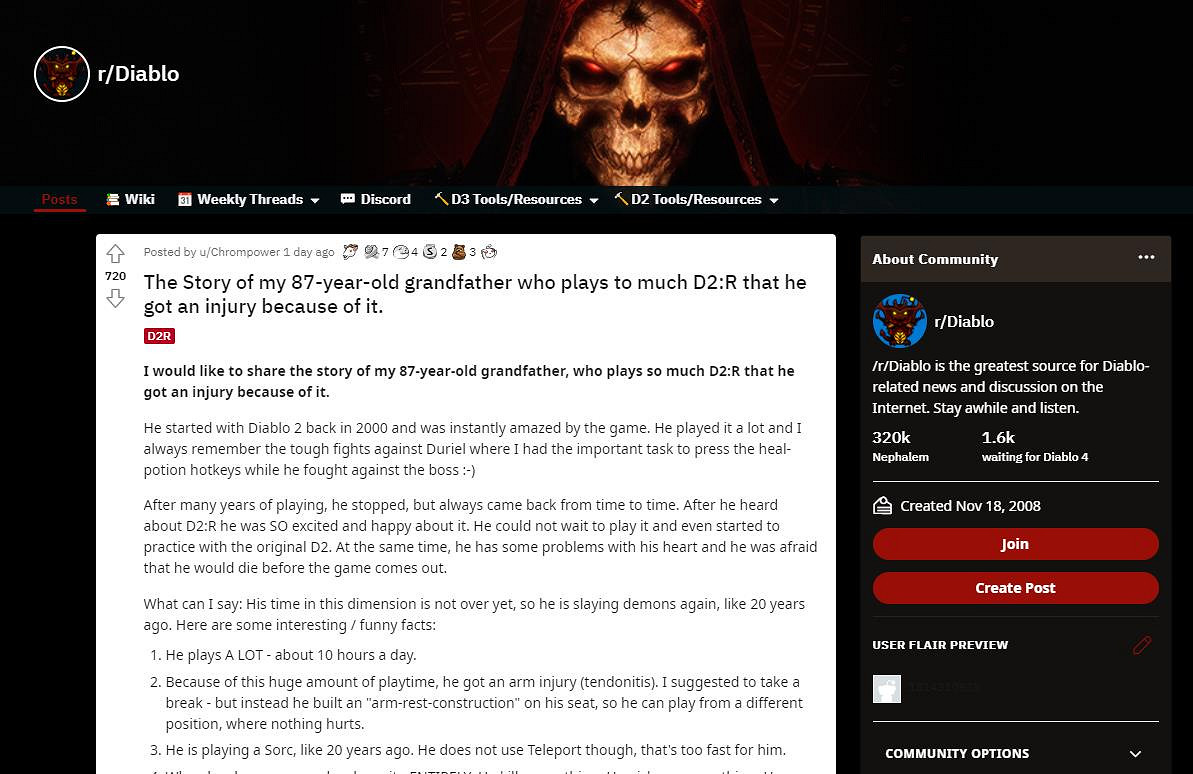
Task: Switch to the Posts tab
Action: [x=59, y=199]
